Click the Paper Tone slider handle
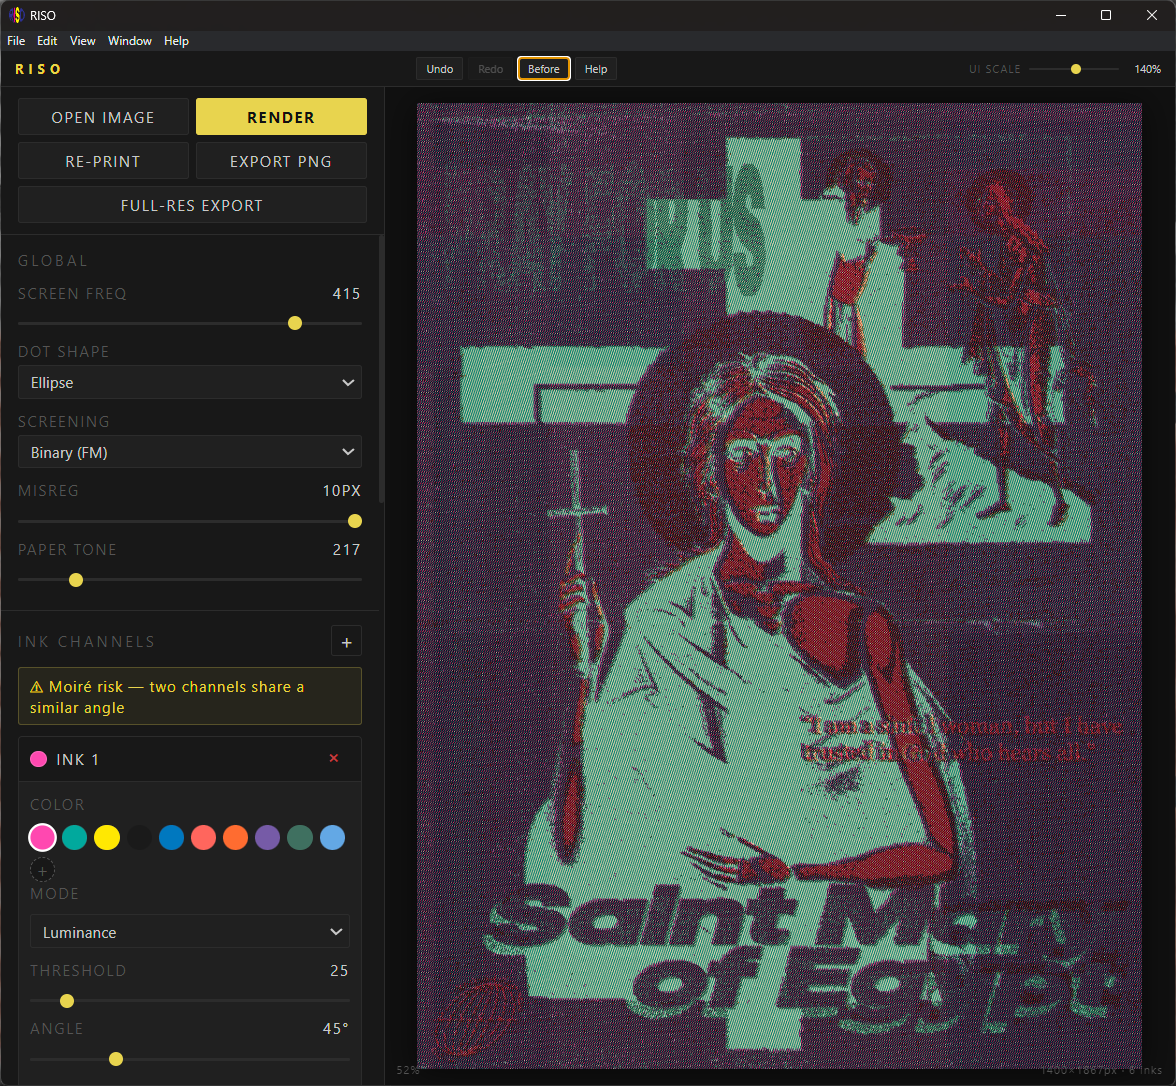Screen dimensions: 1176x1086 point(76,580)
